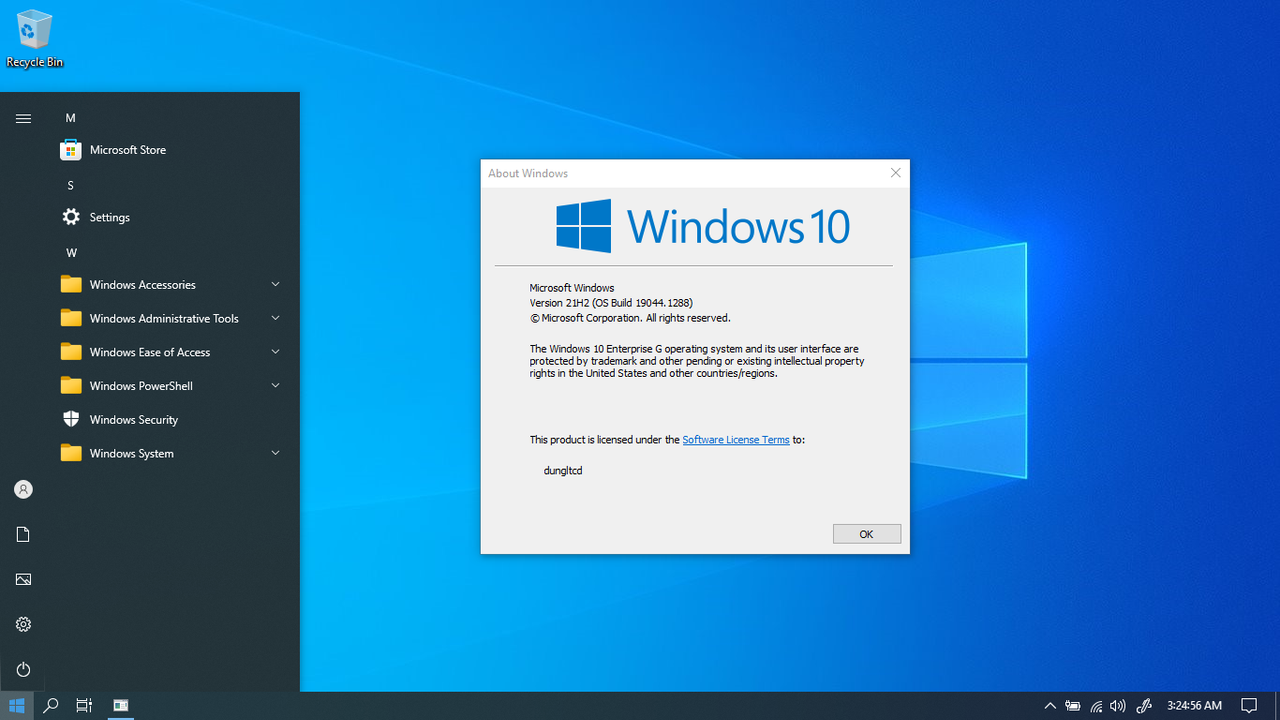Image resolution: width=1280 pixels, height=720 pixels.
Task: Jump to letter W section header
Action: (x=71, y=252)
